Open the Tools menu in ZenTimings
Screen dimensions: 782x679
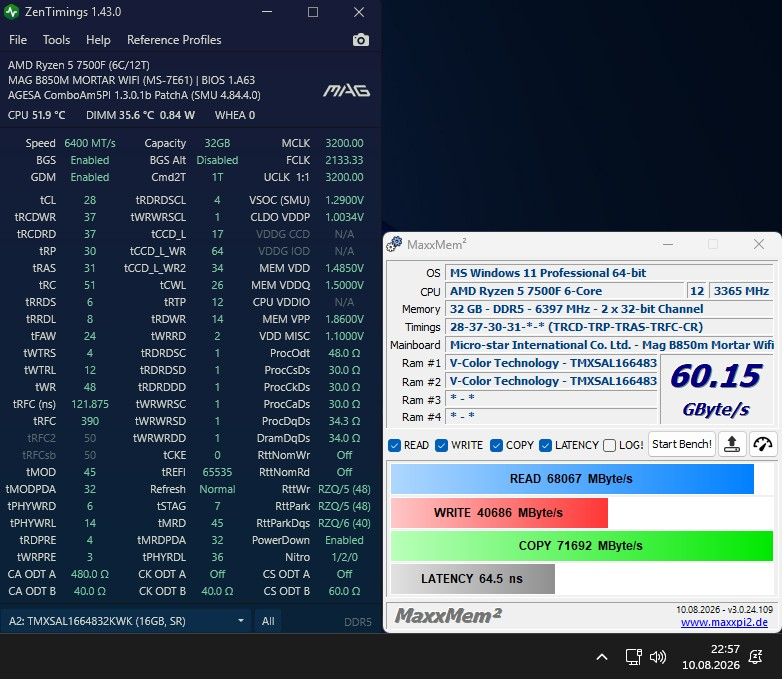[56, 40]
